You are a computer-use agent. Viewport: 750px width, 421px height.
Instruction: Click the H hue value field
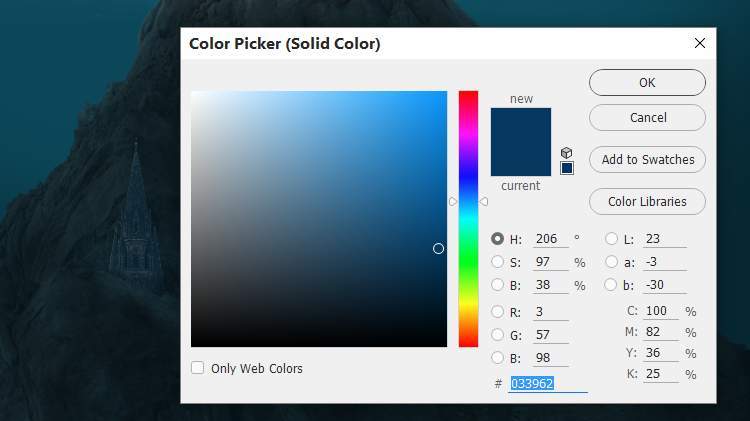pos(551,239)
